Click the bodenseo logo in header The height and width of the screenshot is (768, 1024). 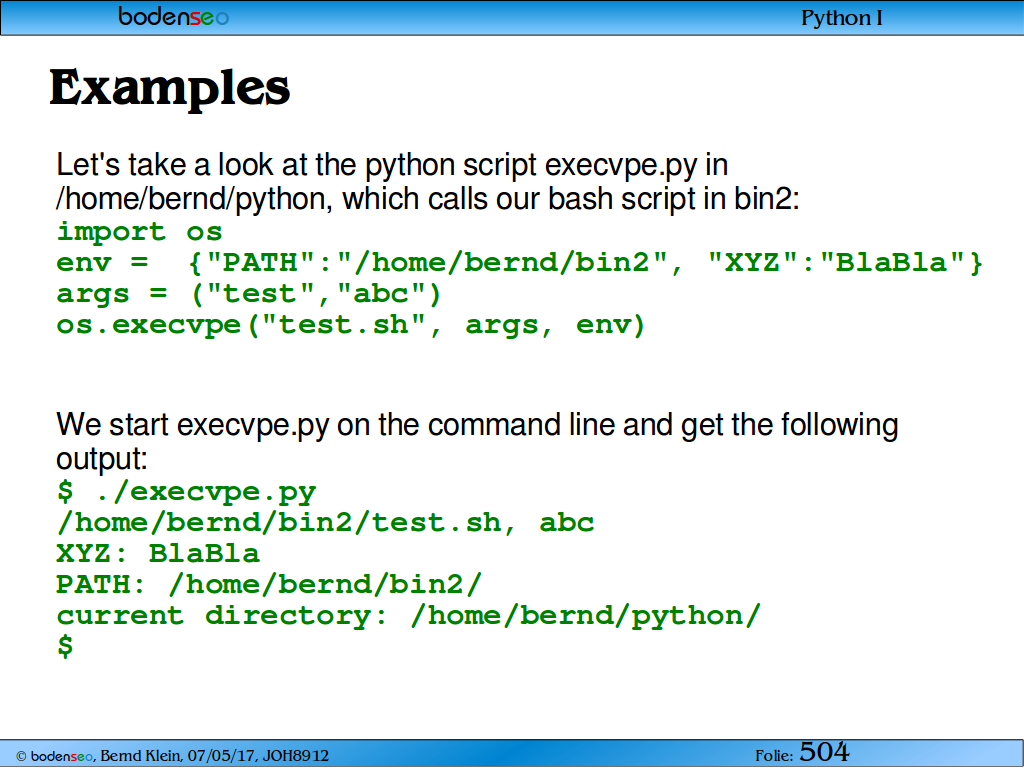[x=173, y=16]
